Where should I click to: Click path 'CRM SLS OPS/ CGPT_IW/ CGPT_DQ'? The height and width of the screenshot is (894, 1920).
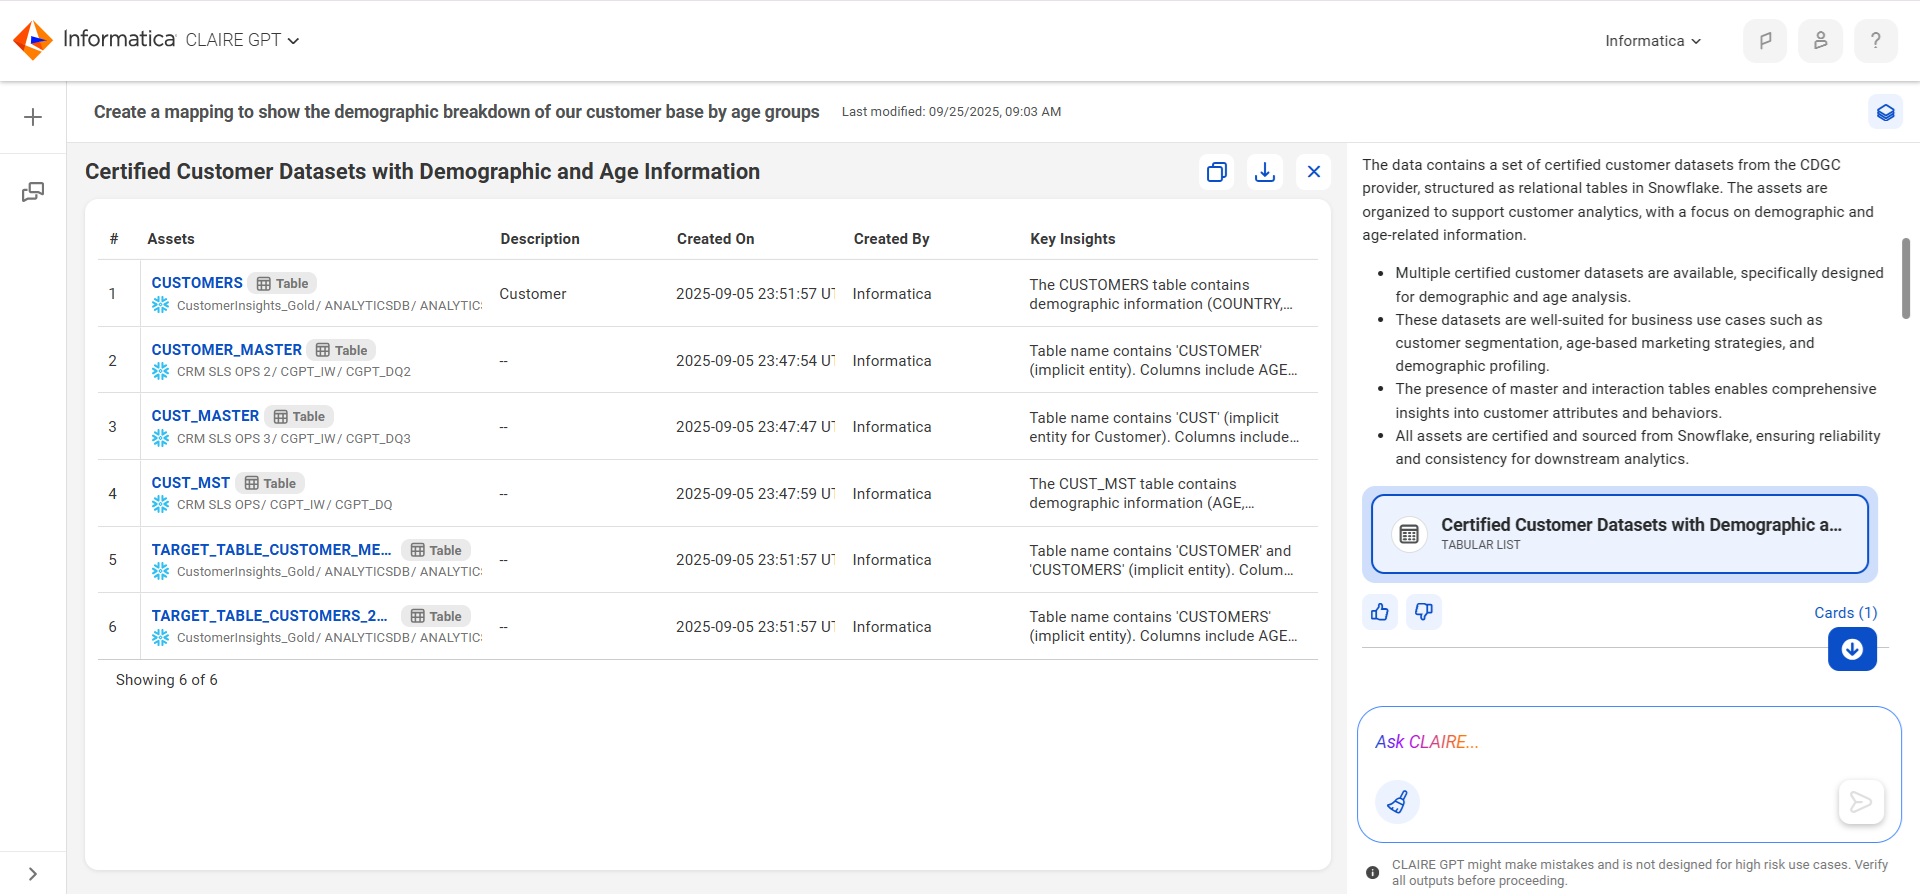click(x=285, y=505)
